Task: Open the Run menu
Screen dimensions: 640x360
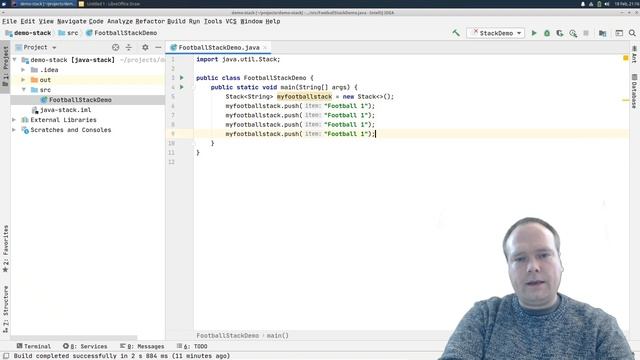Action: click(x=194, y=21)
